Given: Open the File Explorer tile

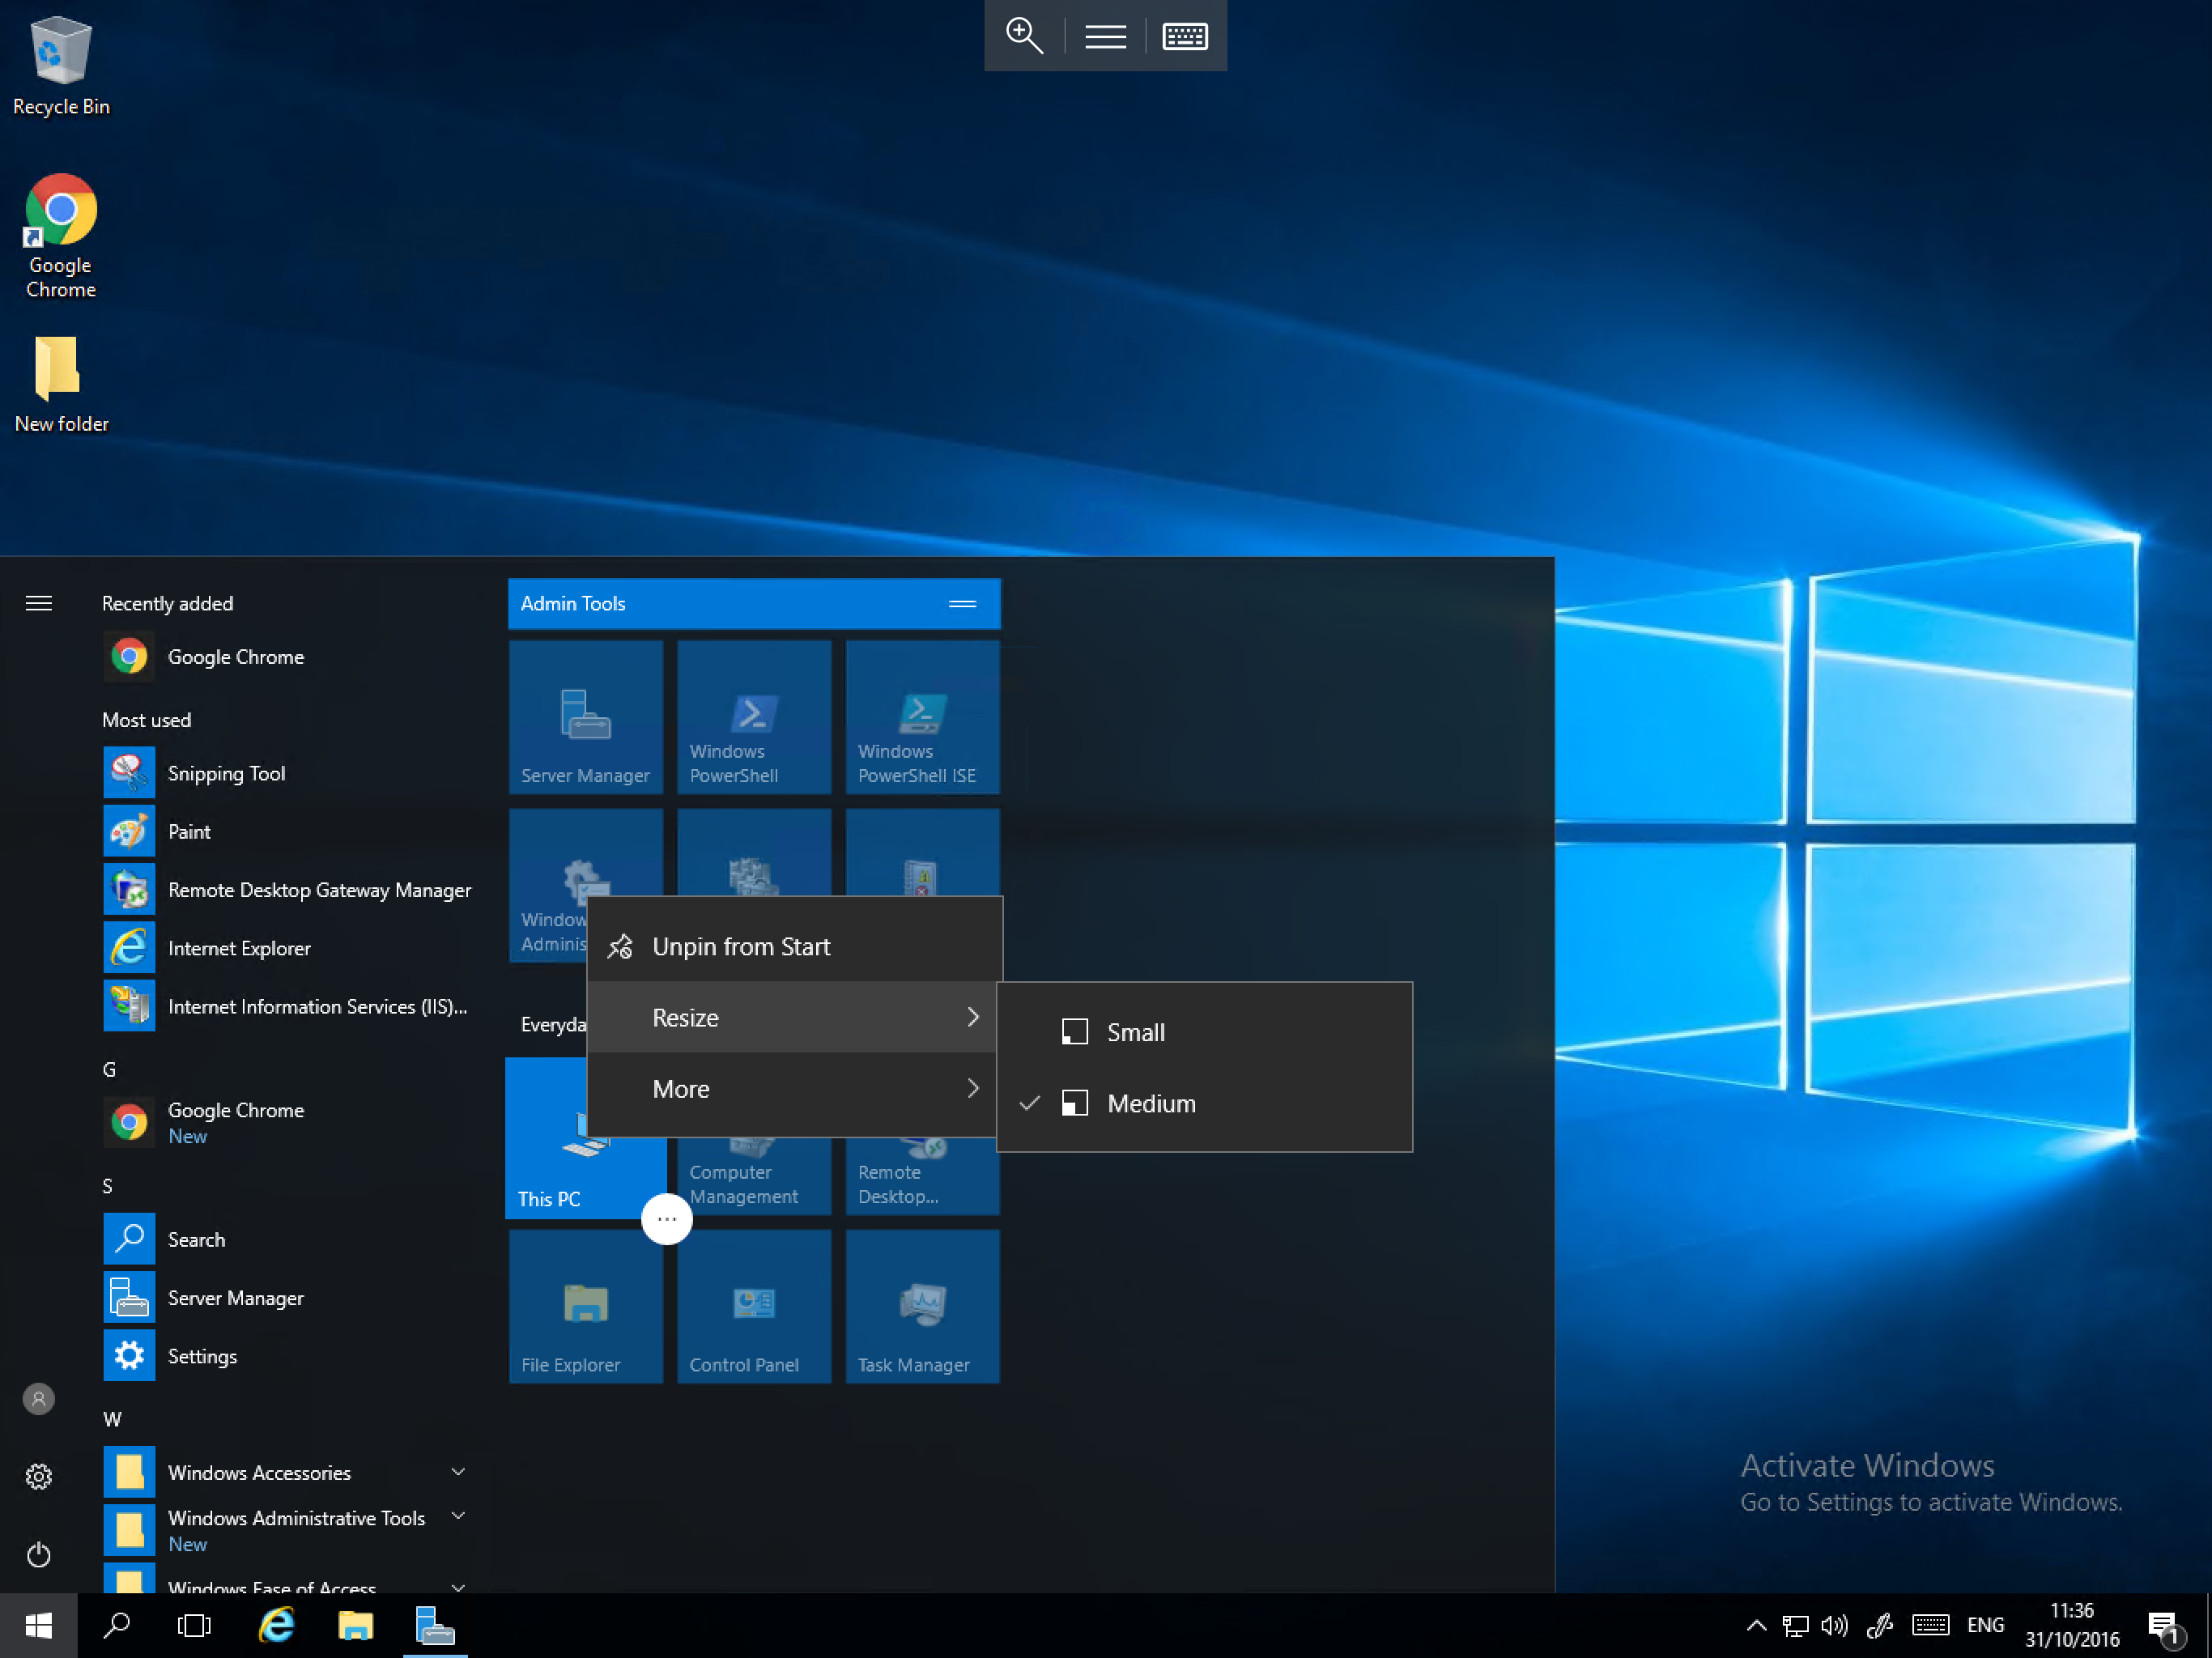Looking at the screenshot, I should [585, 1306].
